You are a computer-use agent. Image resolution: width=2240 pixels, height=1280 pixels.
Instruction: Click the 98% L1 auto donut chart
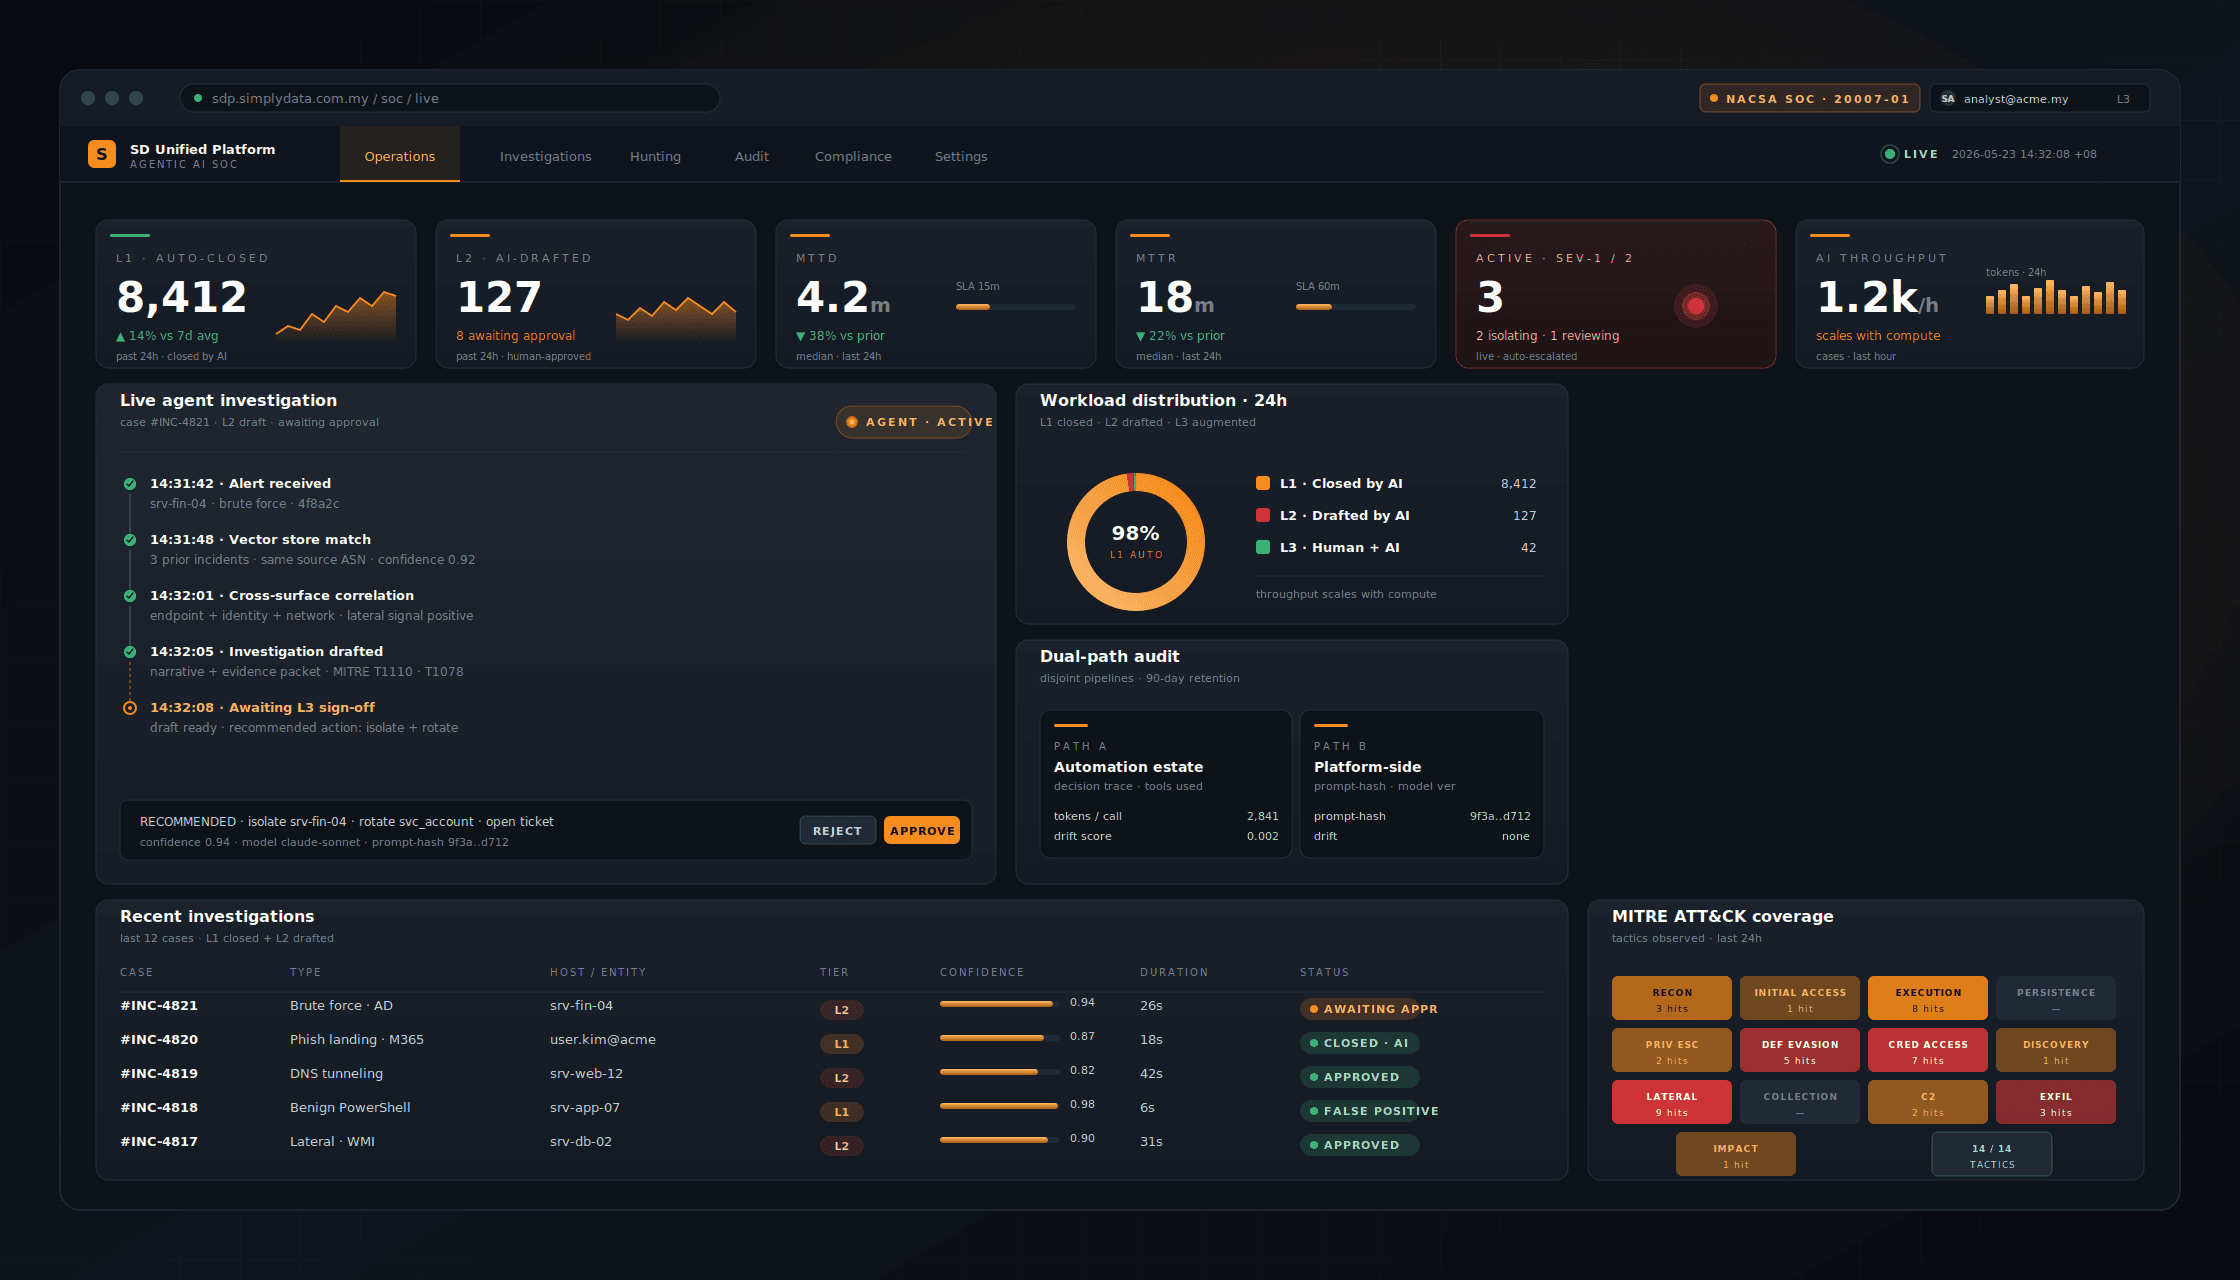pos(1136,542)
